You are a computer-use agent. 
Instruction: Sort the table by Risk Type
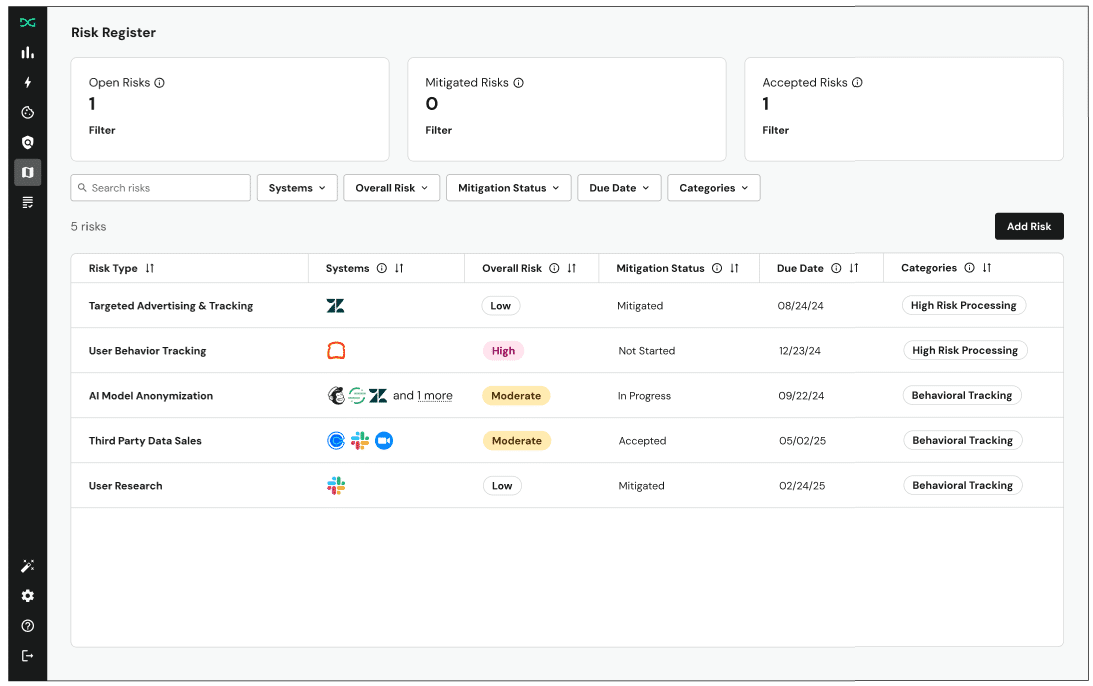coord(150,268)
